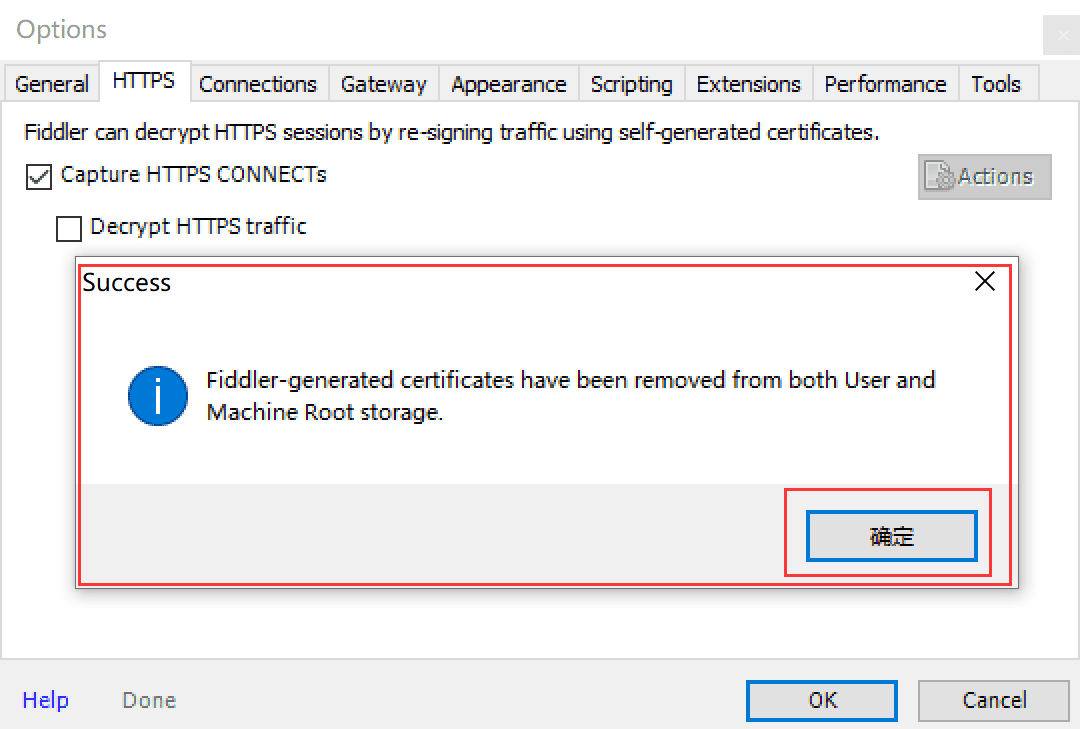Click the Success dialog title bar

click(523, 282)
